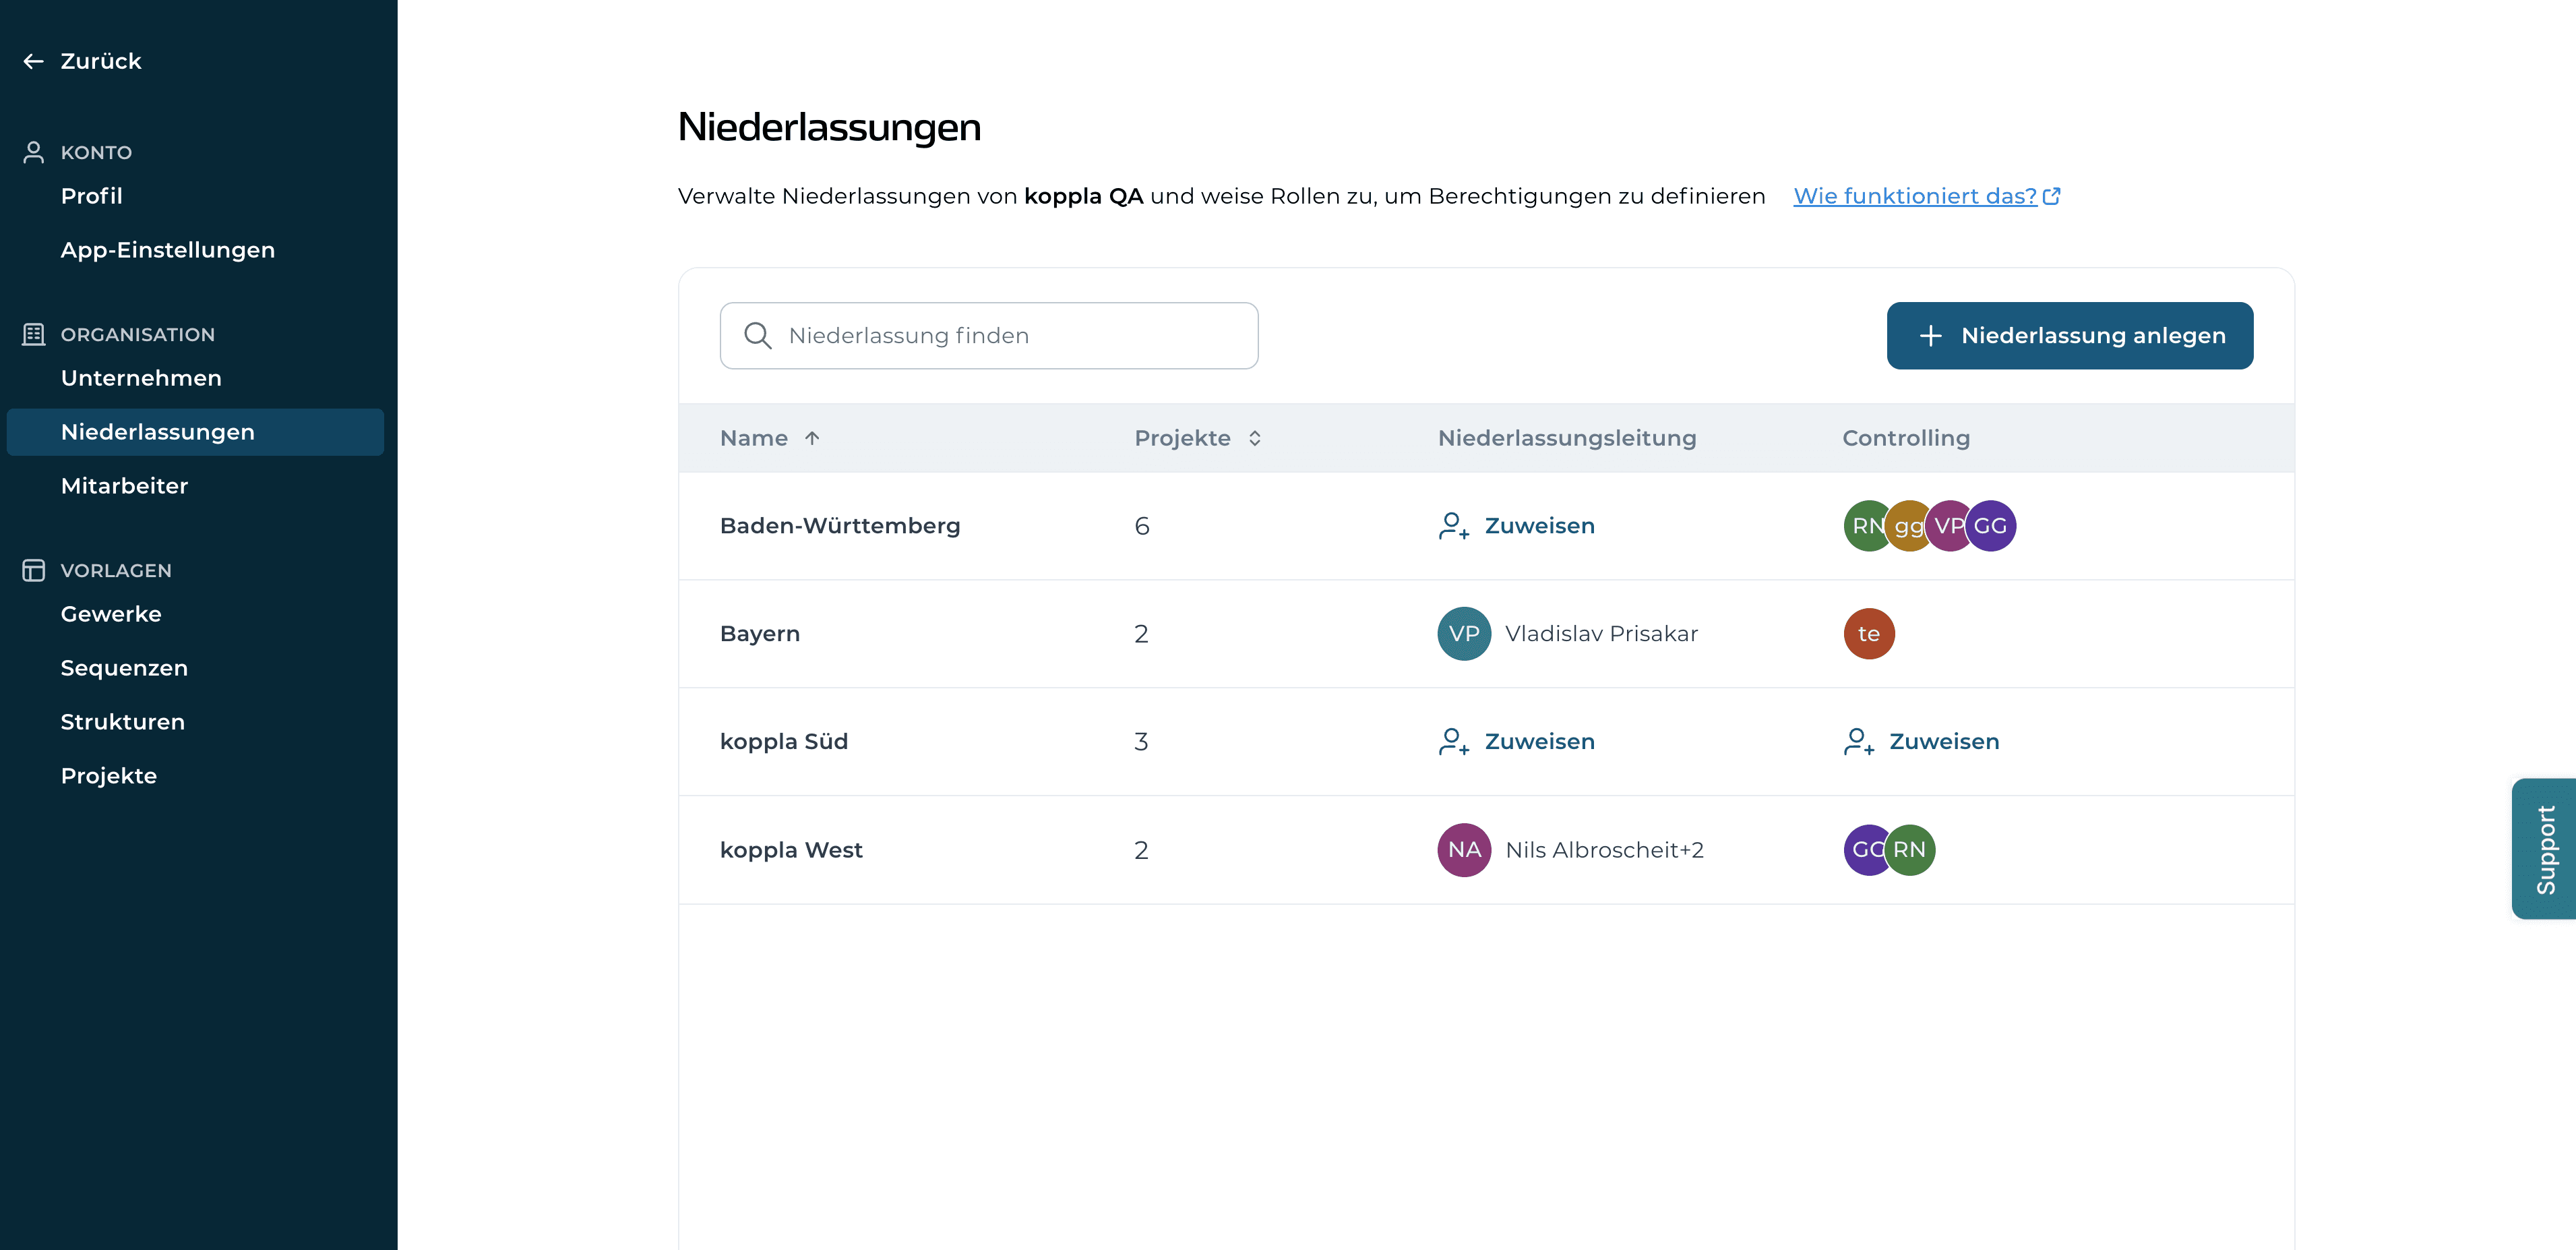Screen dimensions: 2576x1250
Task: Click the template icon beside VORLAGEN
Action: point(34,570)
